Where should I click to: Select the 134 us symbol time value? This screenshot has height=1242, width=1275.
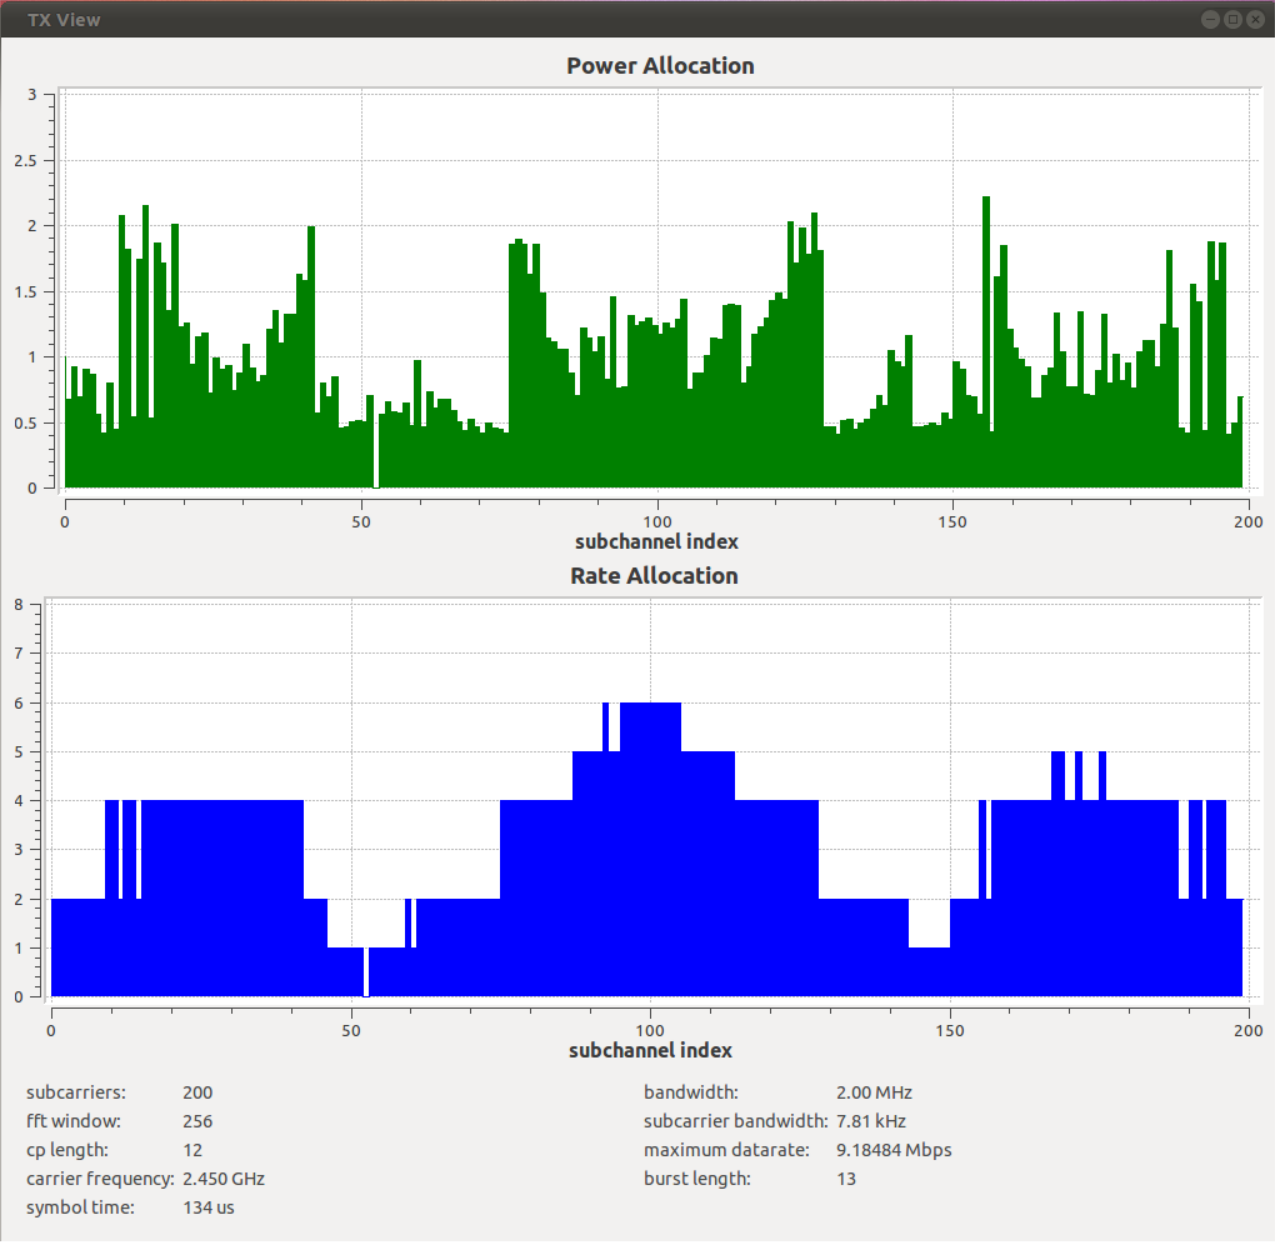coord(208,1208)
